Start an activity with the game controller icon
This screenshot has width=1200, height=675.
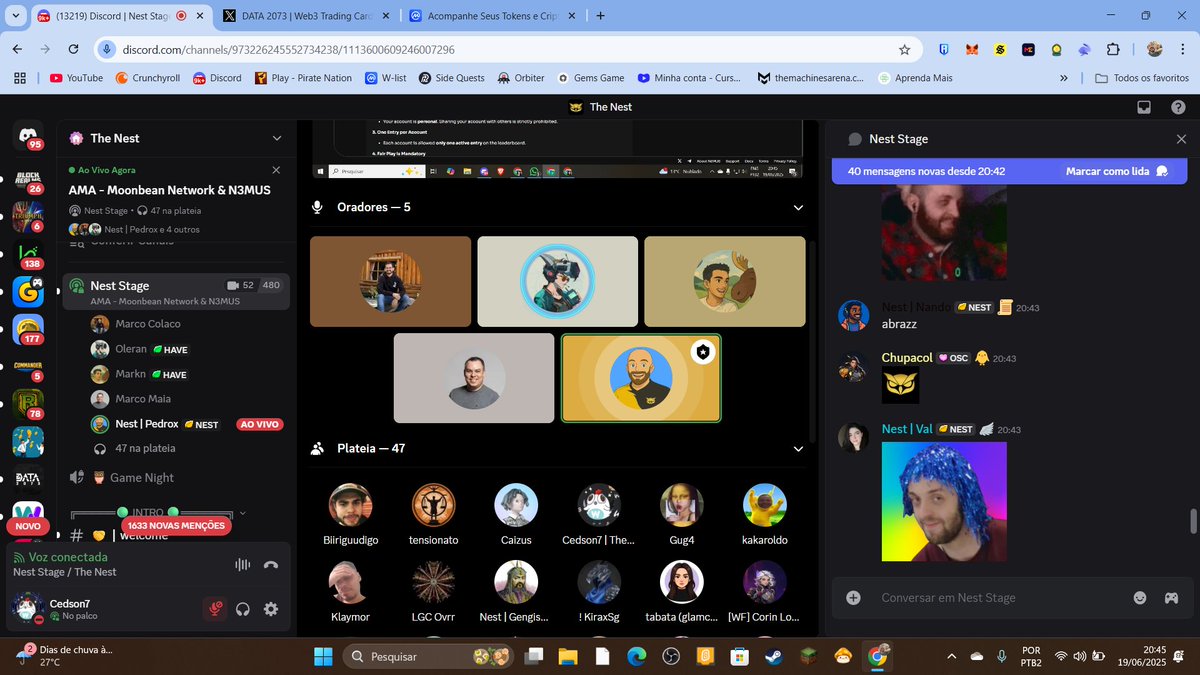click(1170, 597)
